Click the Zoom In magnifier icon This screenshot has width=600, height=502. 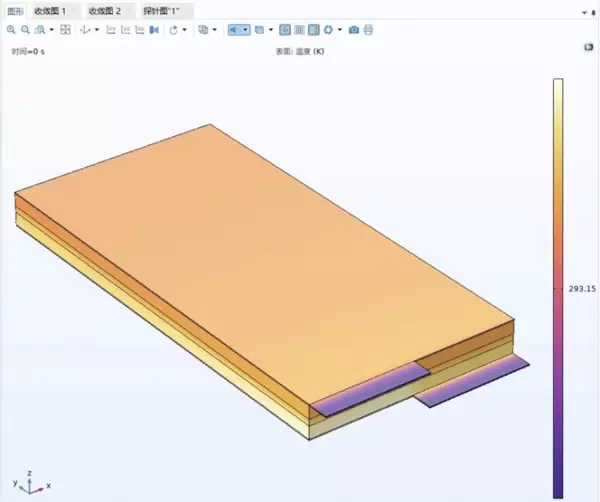click(11, 30)
